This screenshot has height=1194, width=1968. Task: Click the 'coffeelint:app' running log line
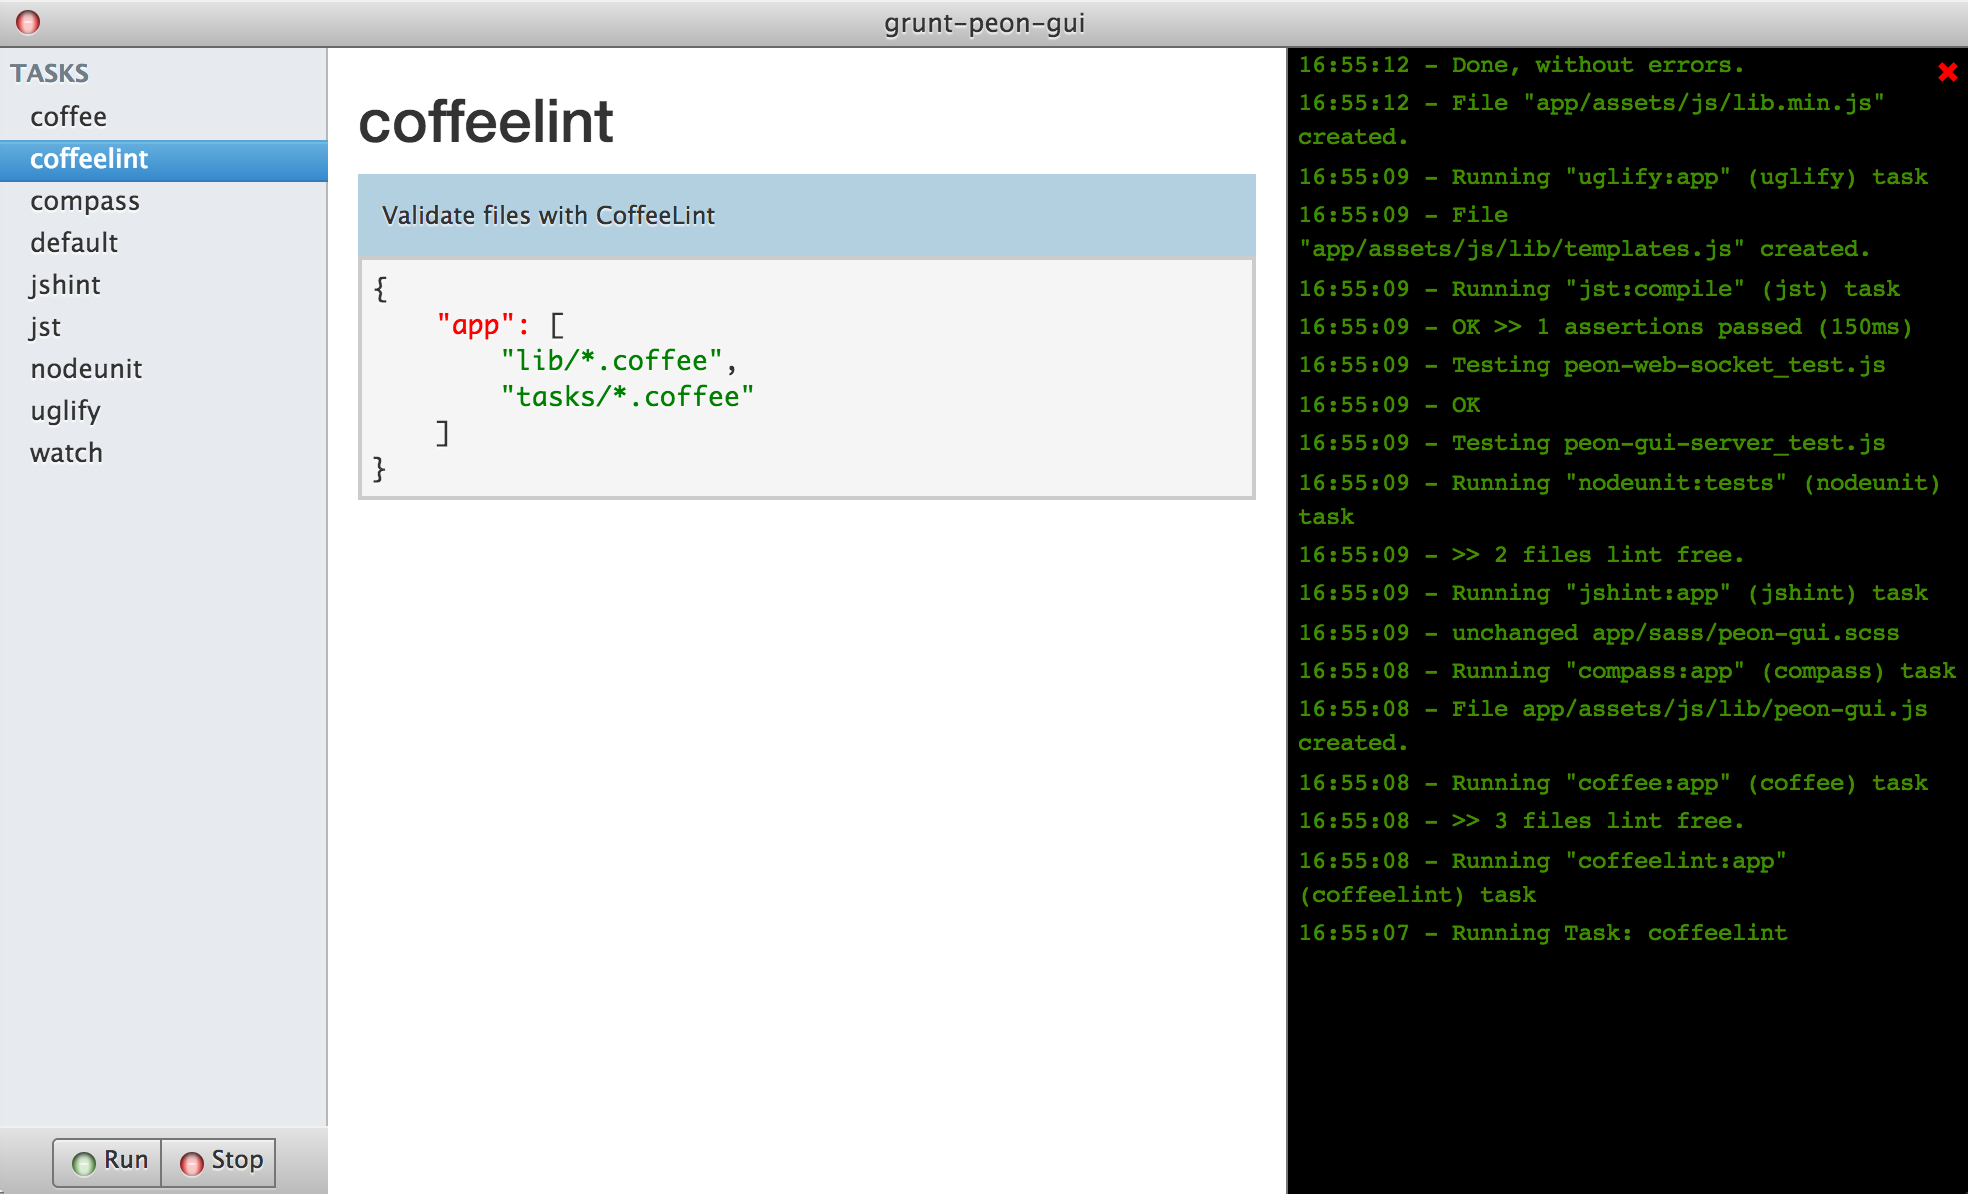[x=1542, y=878]
